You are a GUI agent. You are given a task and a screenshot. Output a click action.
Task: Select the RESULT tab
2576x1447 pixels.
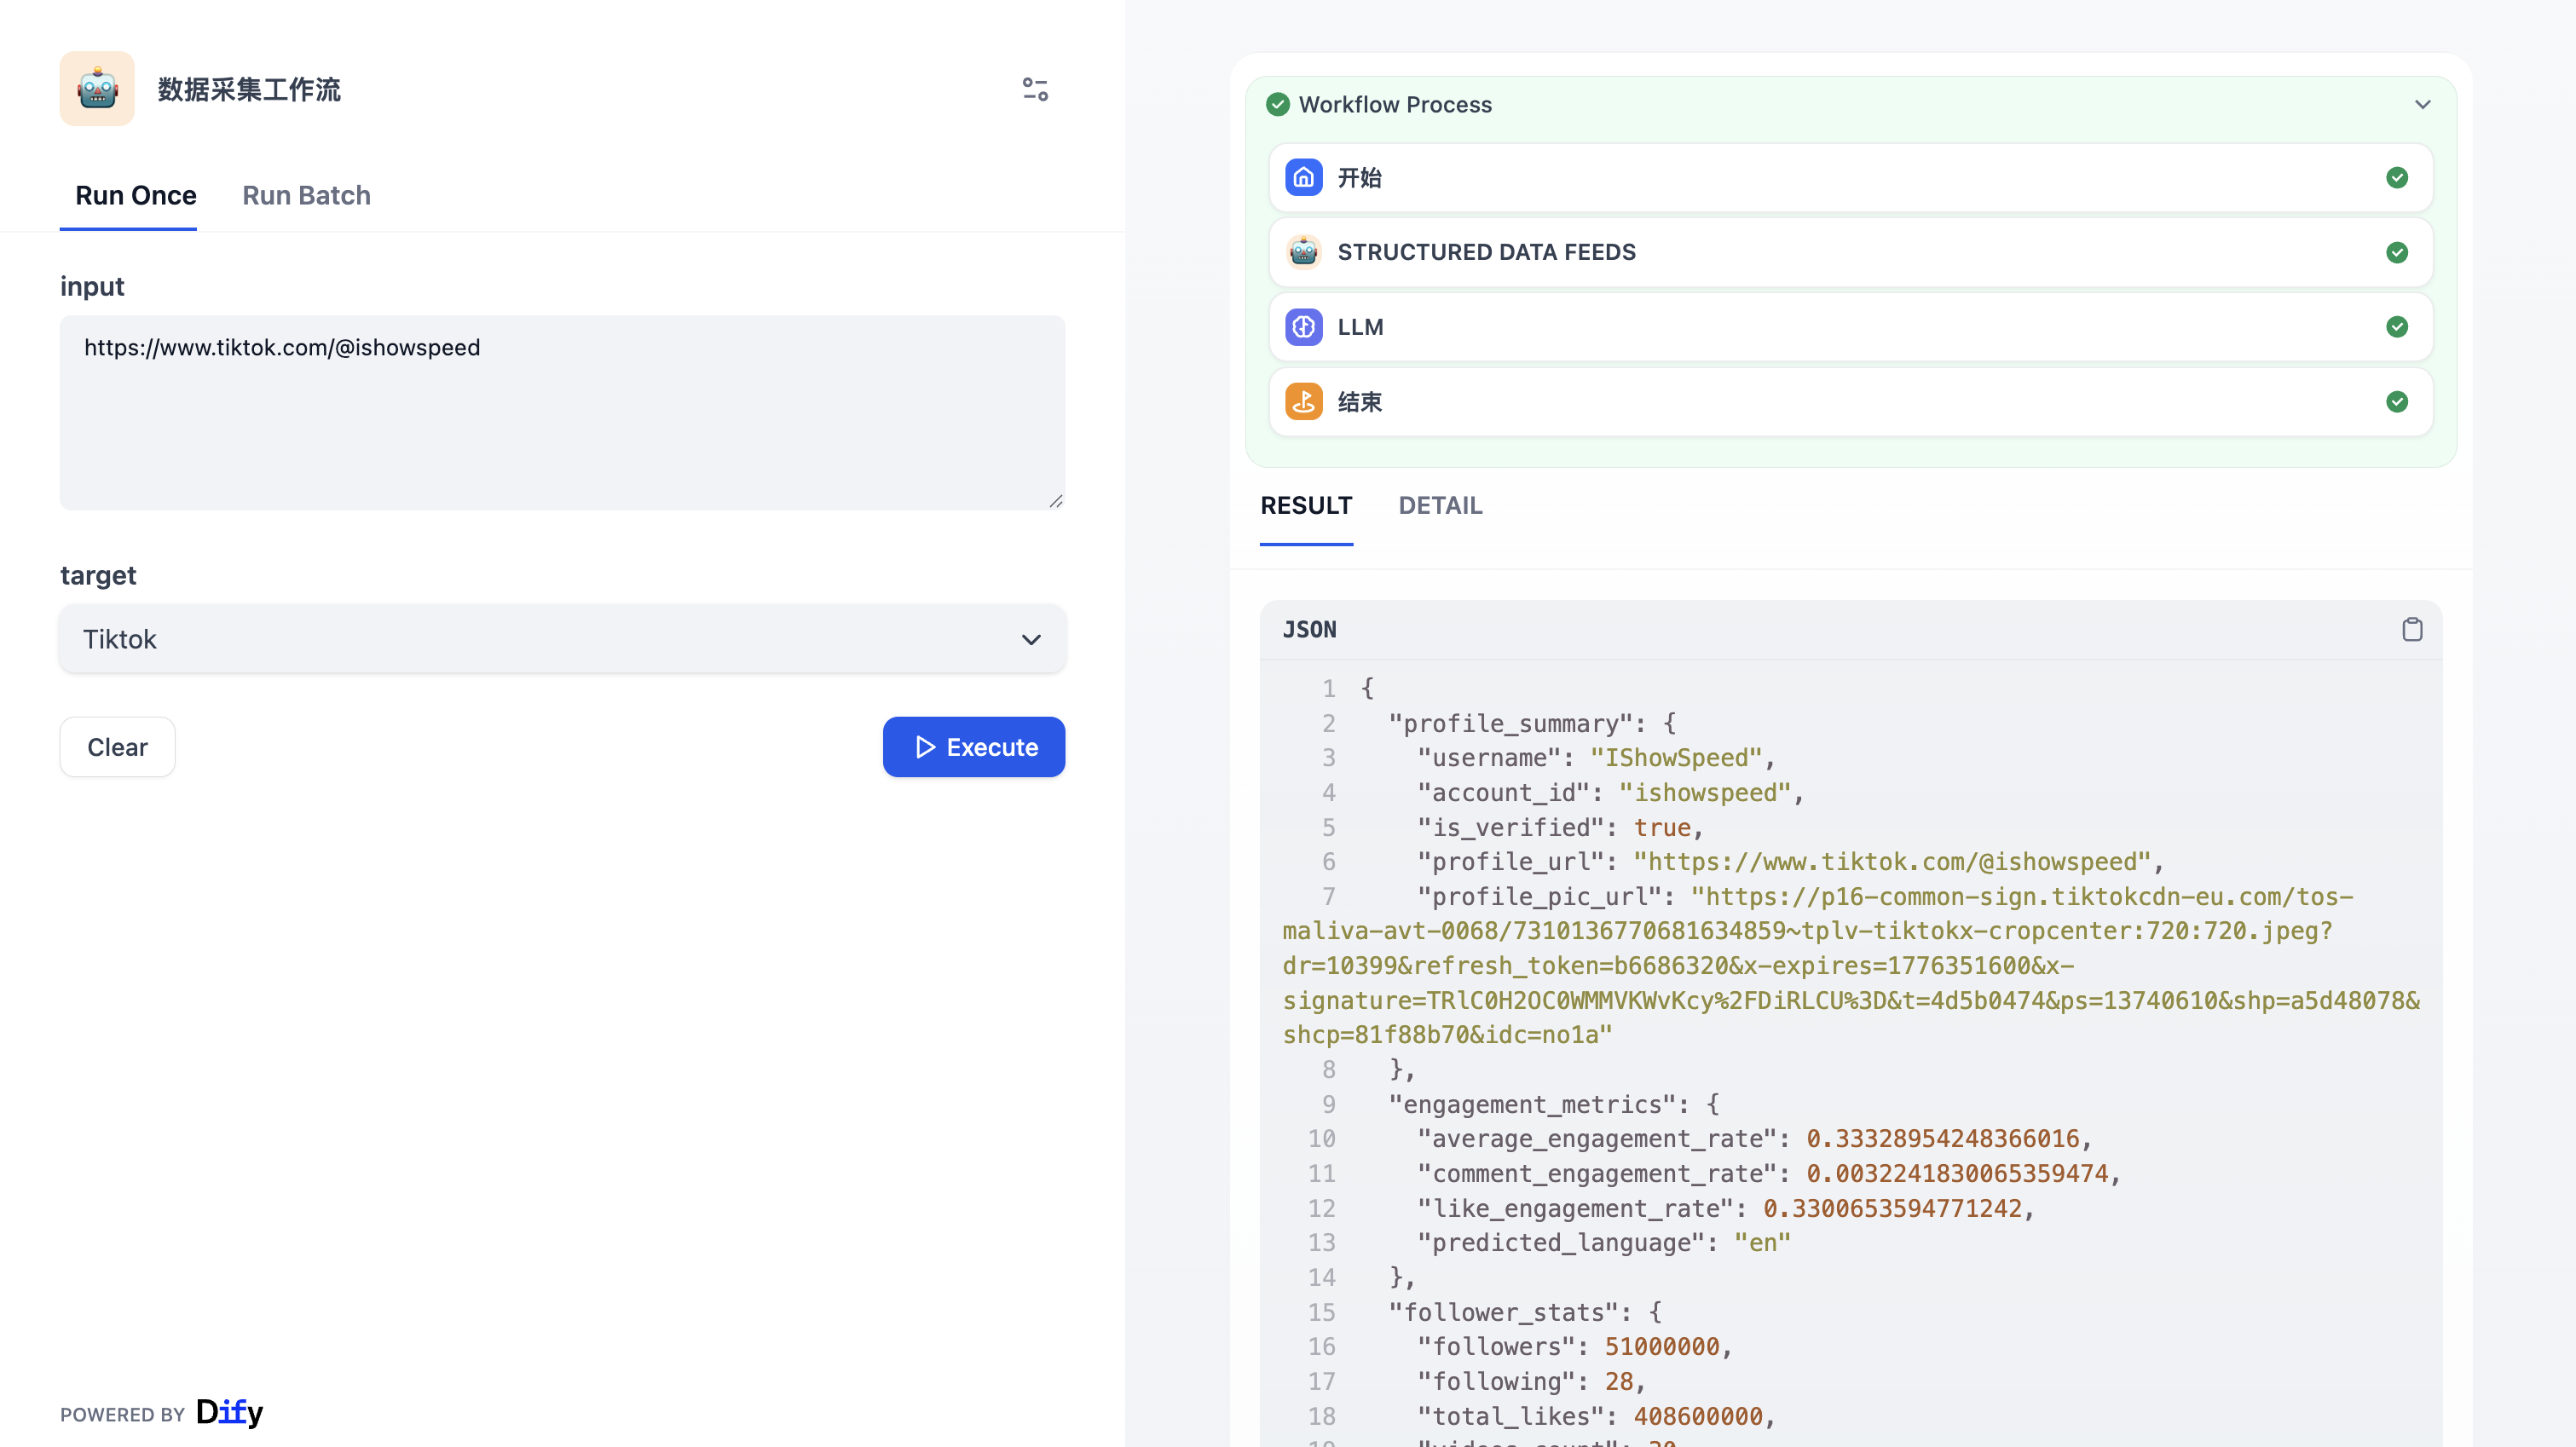(x=1305, y=506)
